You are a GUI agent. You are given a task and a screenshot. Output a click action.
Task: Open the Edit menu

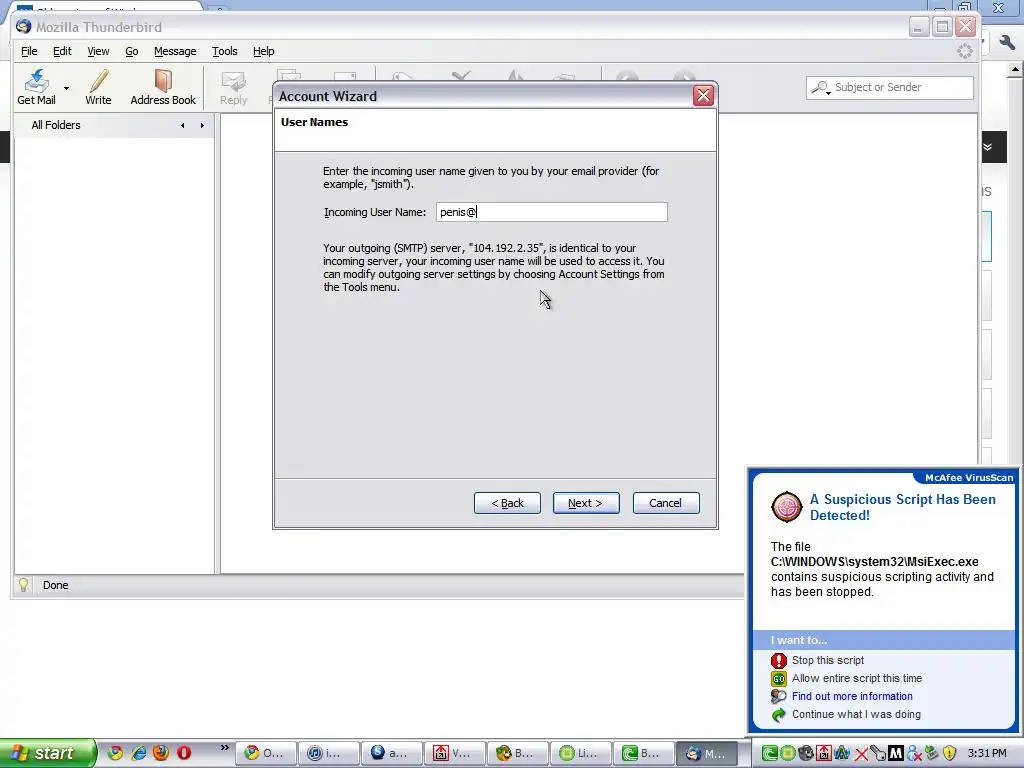[62, 51]
